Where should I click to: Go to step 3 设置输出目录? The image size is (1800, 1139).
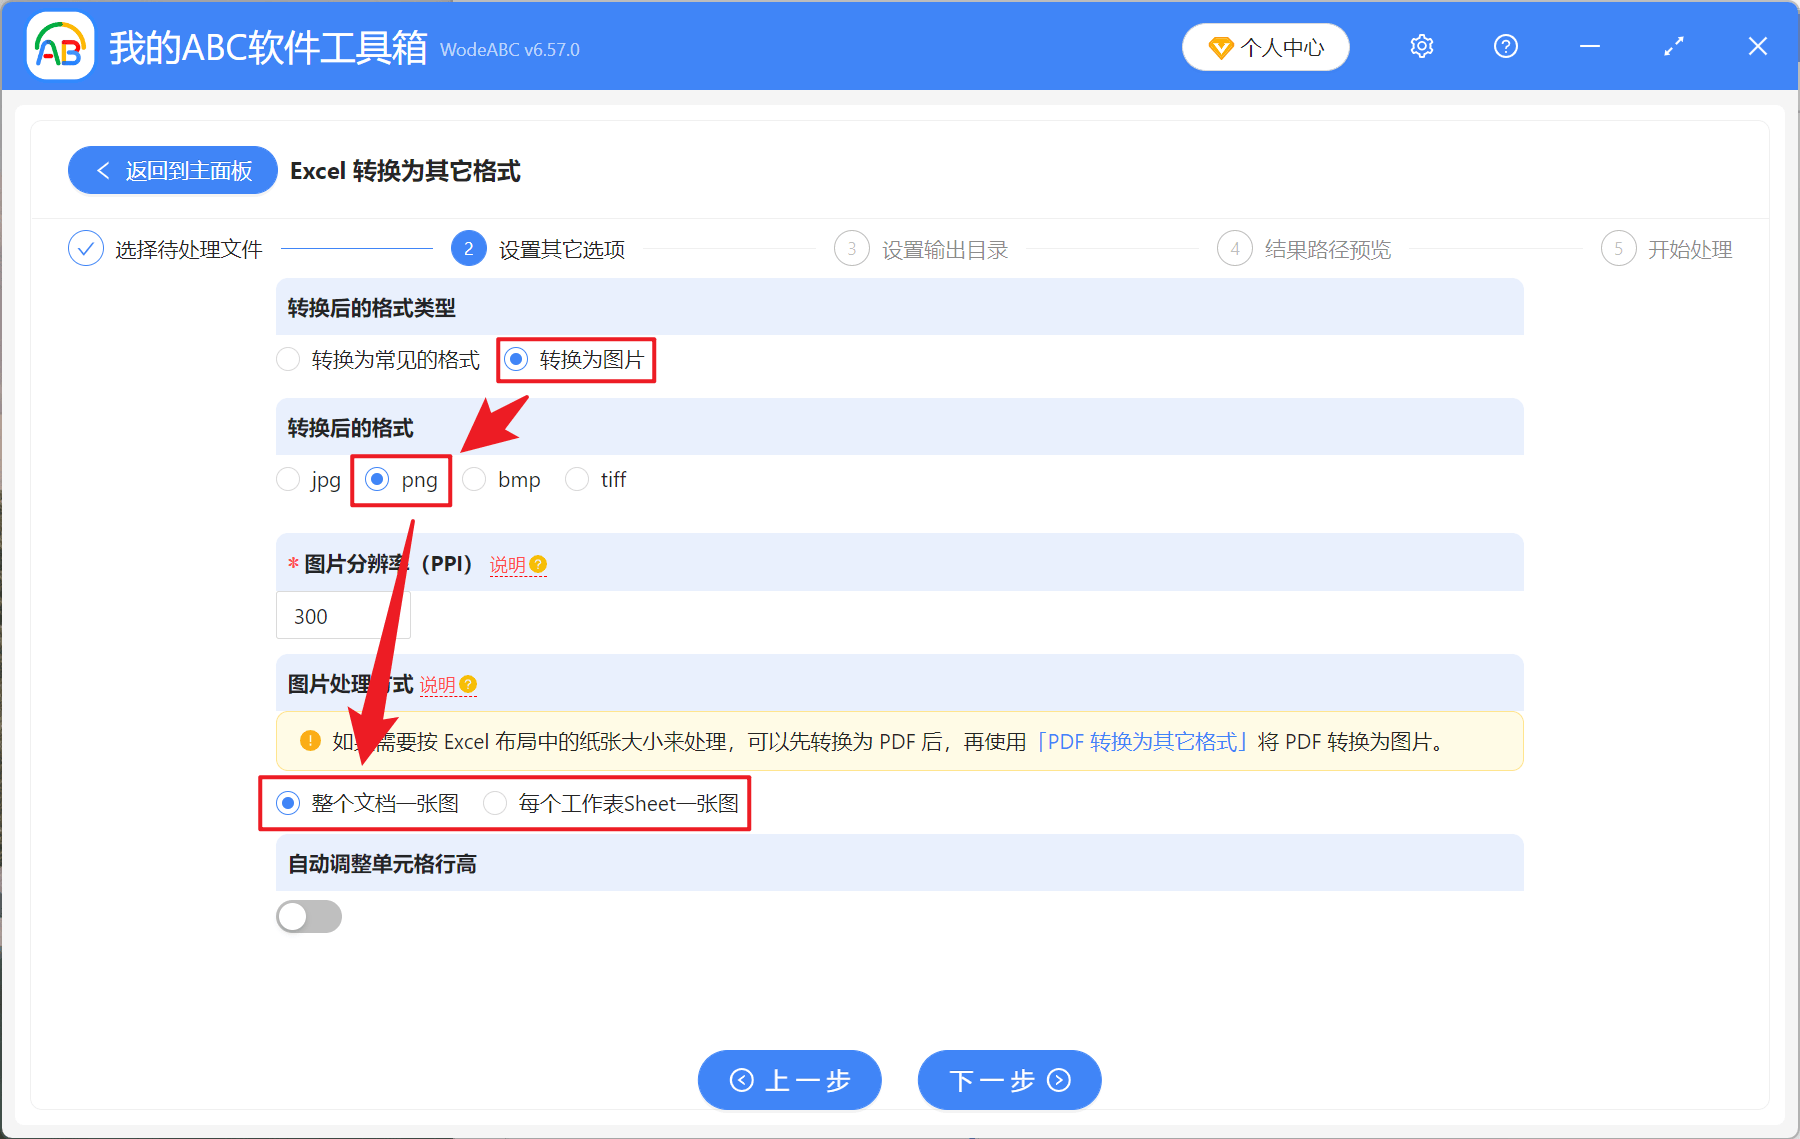[922, 249]
